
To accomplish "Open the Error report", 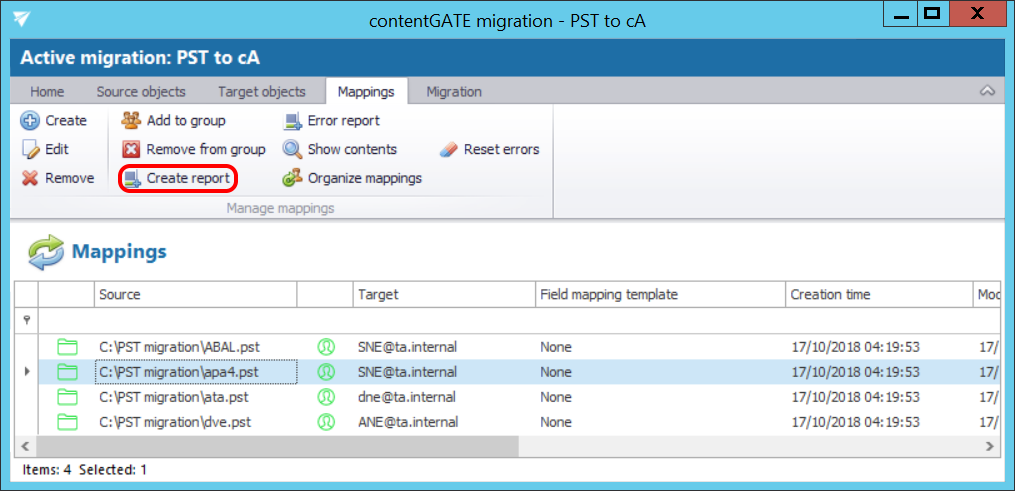I will (331, 121).
